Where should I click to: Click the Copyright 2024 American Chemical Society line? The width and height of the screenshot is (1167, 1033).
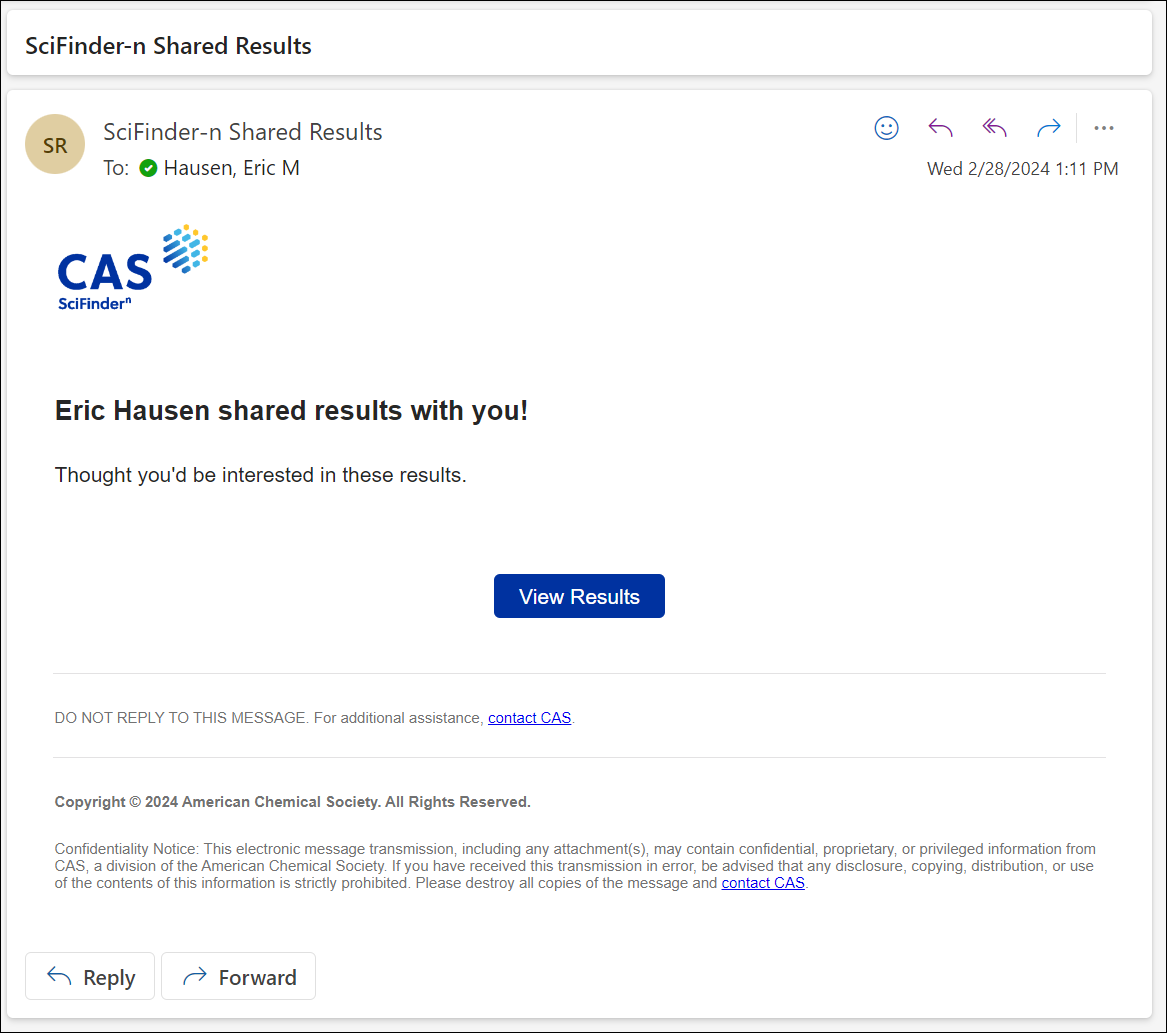292,802
